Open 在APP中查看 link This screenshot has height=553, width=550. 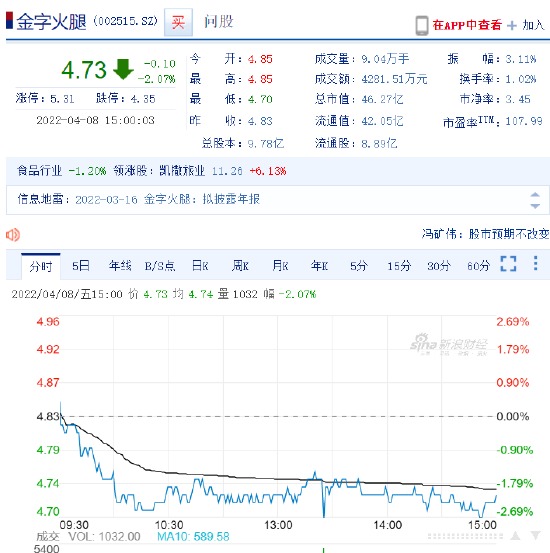point(467,25)
